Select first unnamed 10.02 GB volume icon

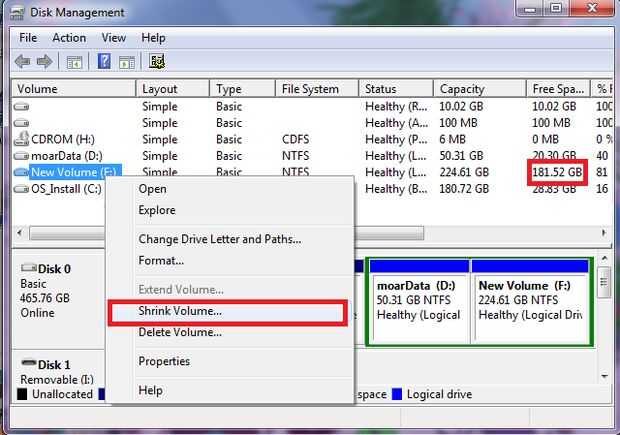21,106
